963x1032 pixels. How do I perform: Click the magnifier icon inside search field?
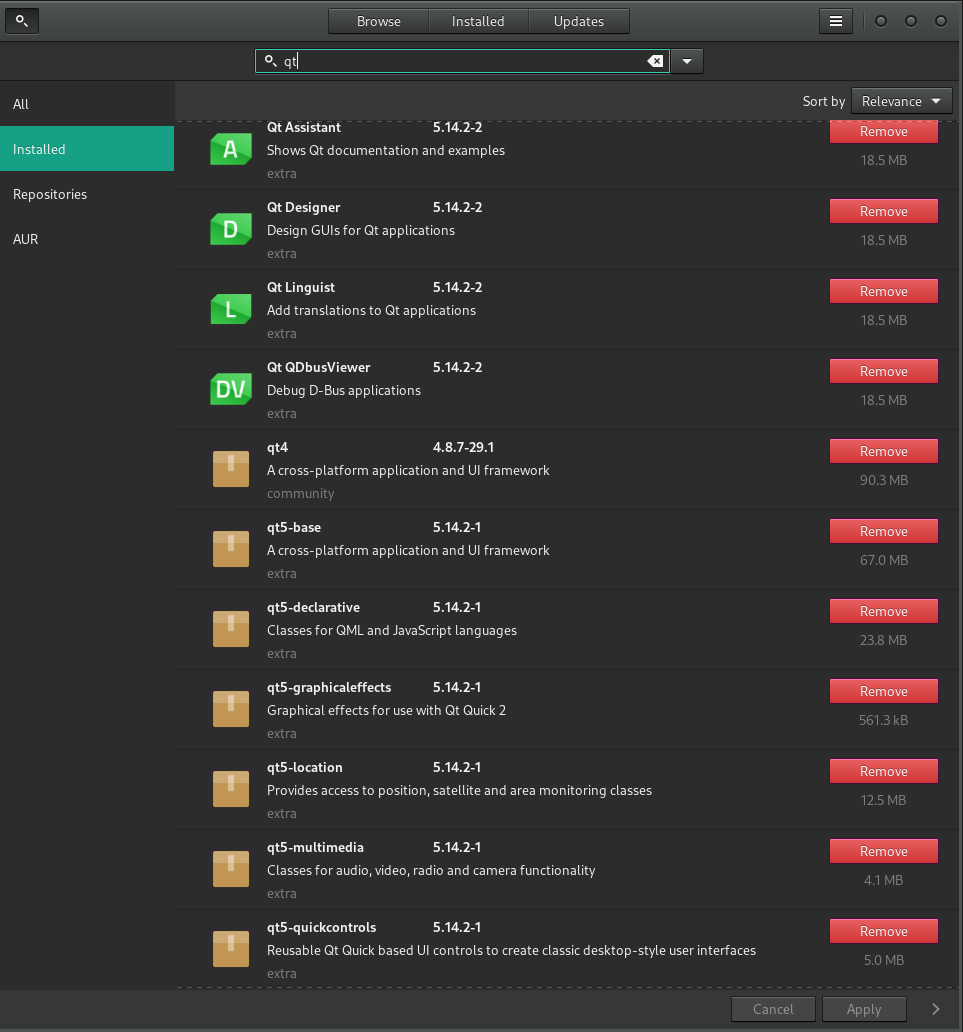click(x=271, y=61)
